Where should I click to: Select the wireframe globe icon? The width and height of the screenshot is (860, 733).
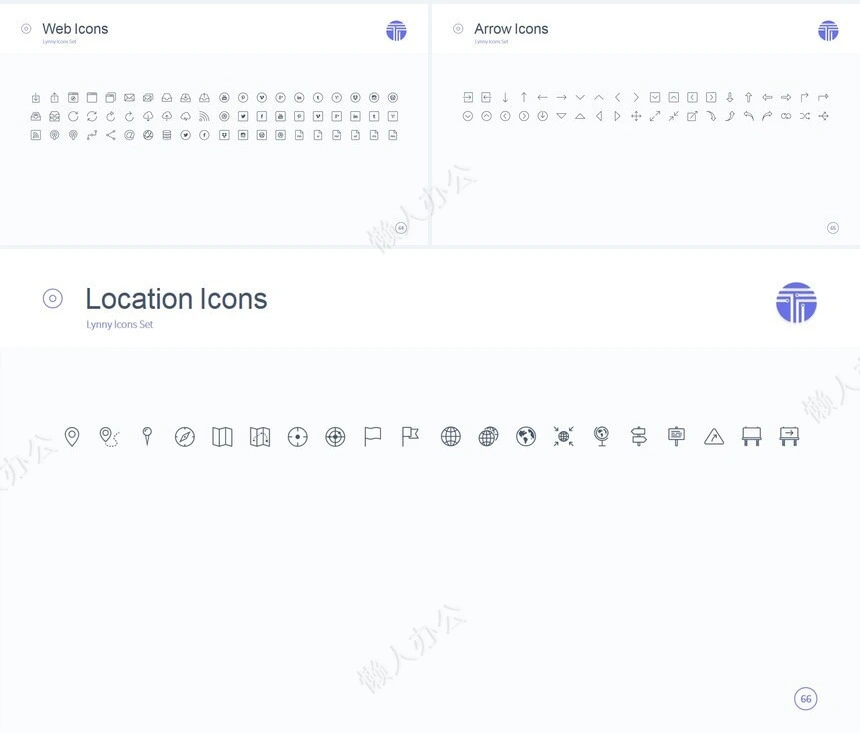tap(451, 437)
